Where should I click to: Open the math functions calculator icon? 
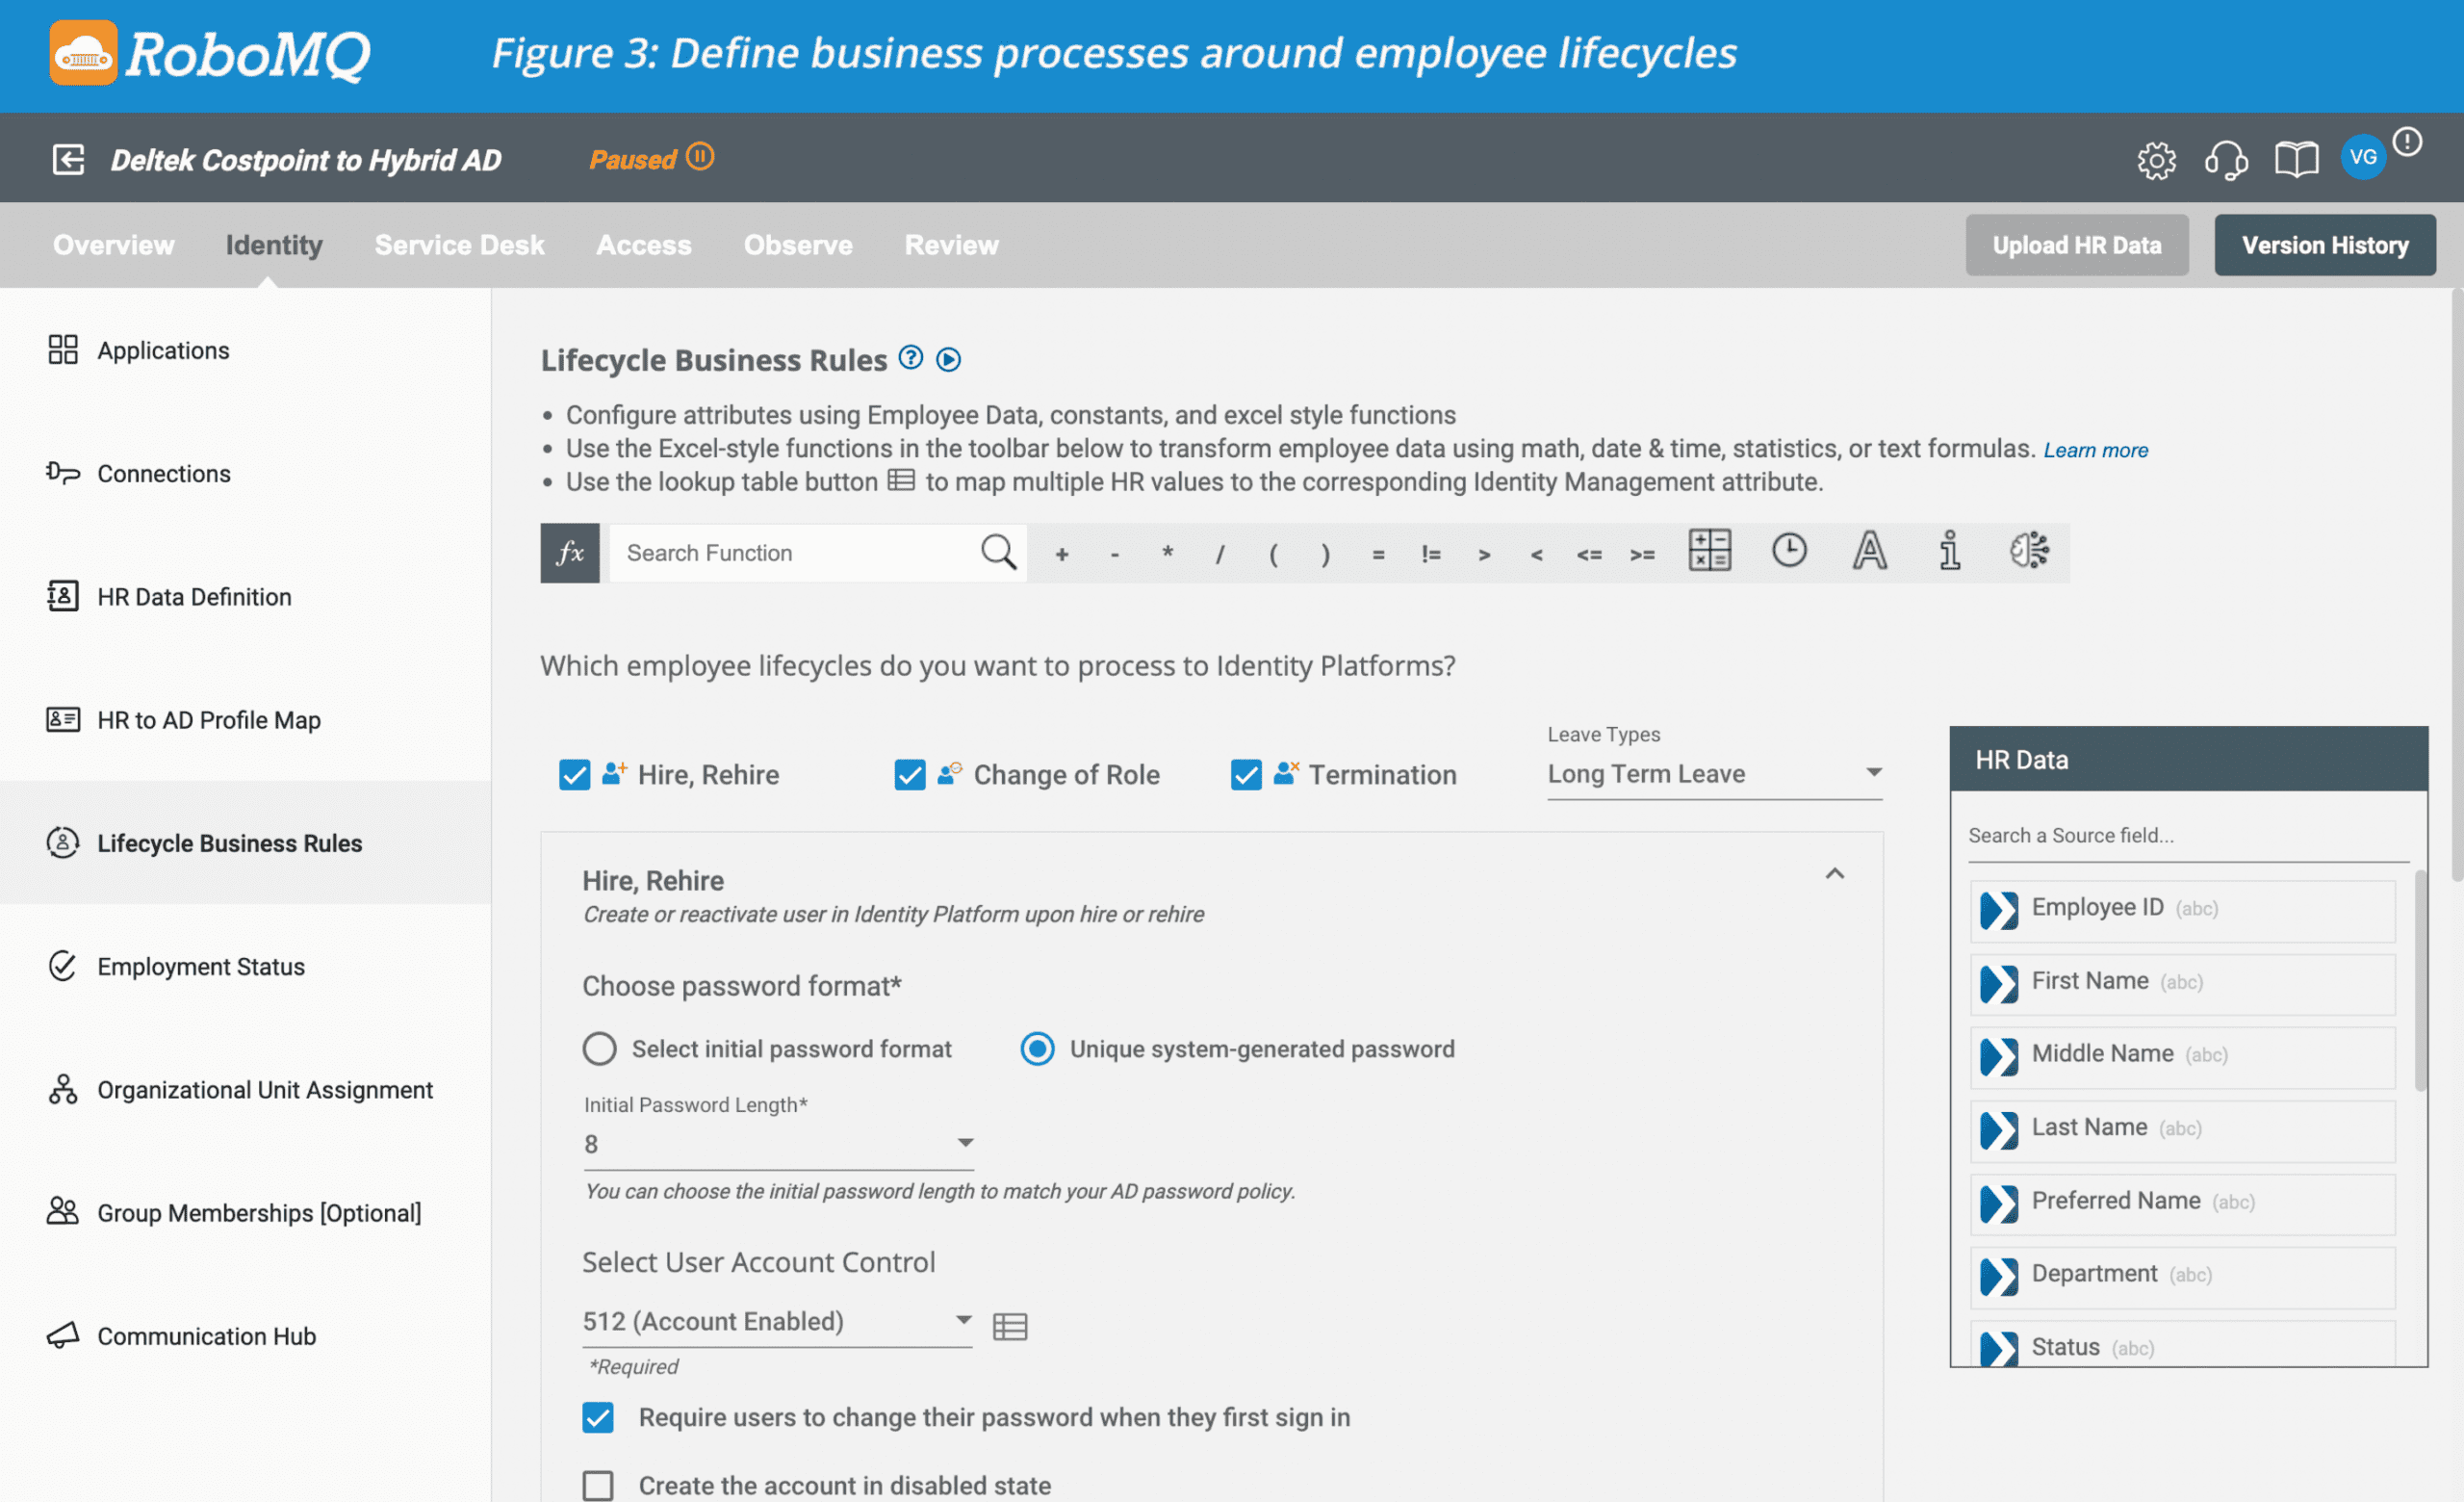pyautogui.click(x=1709, y=551)
